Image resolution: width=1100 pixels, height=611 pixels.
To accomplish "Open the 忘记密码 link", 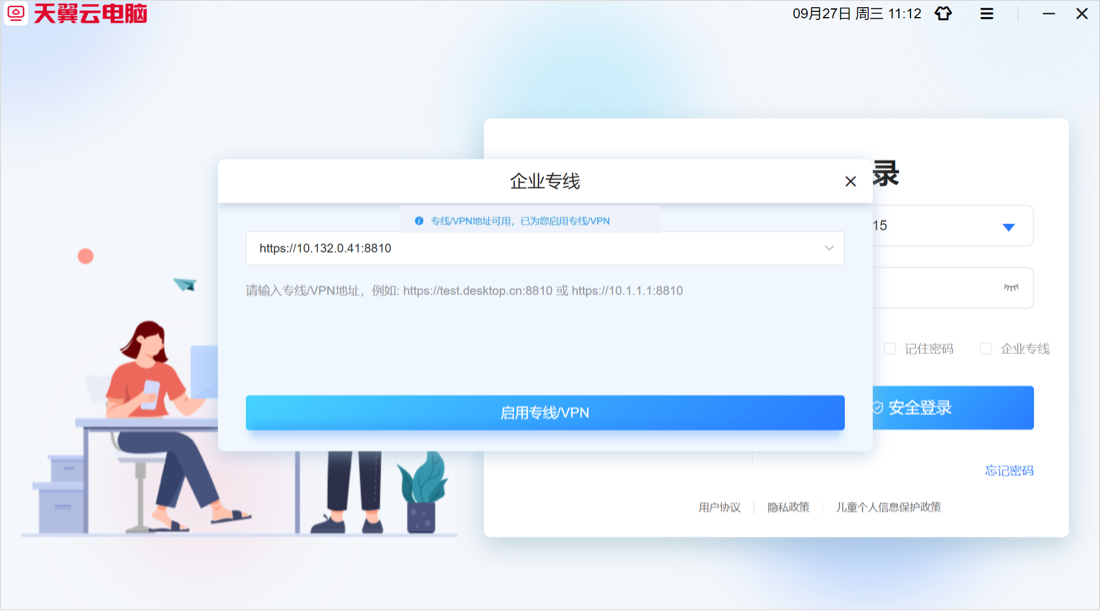I will 1009,470.
